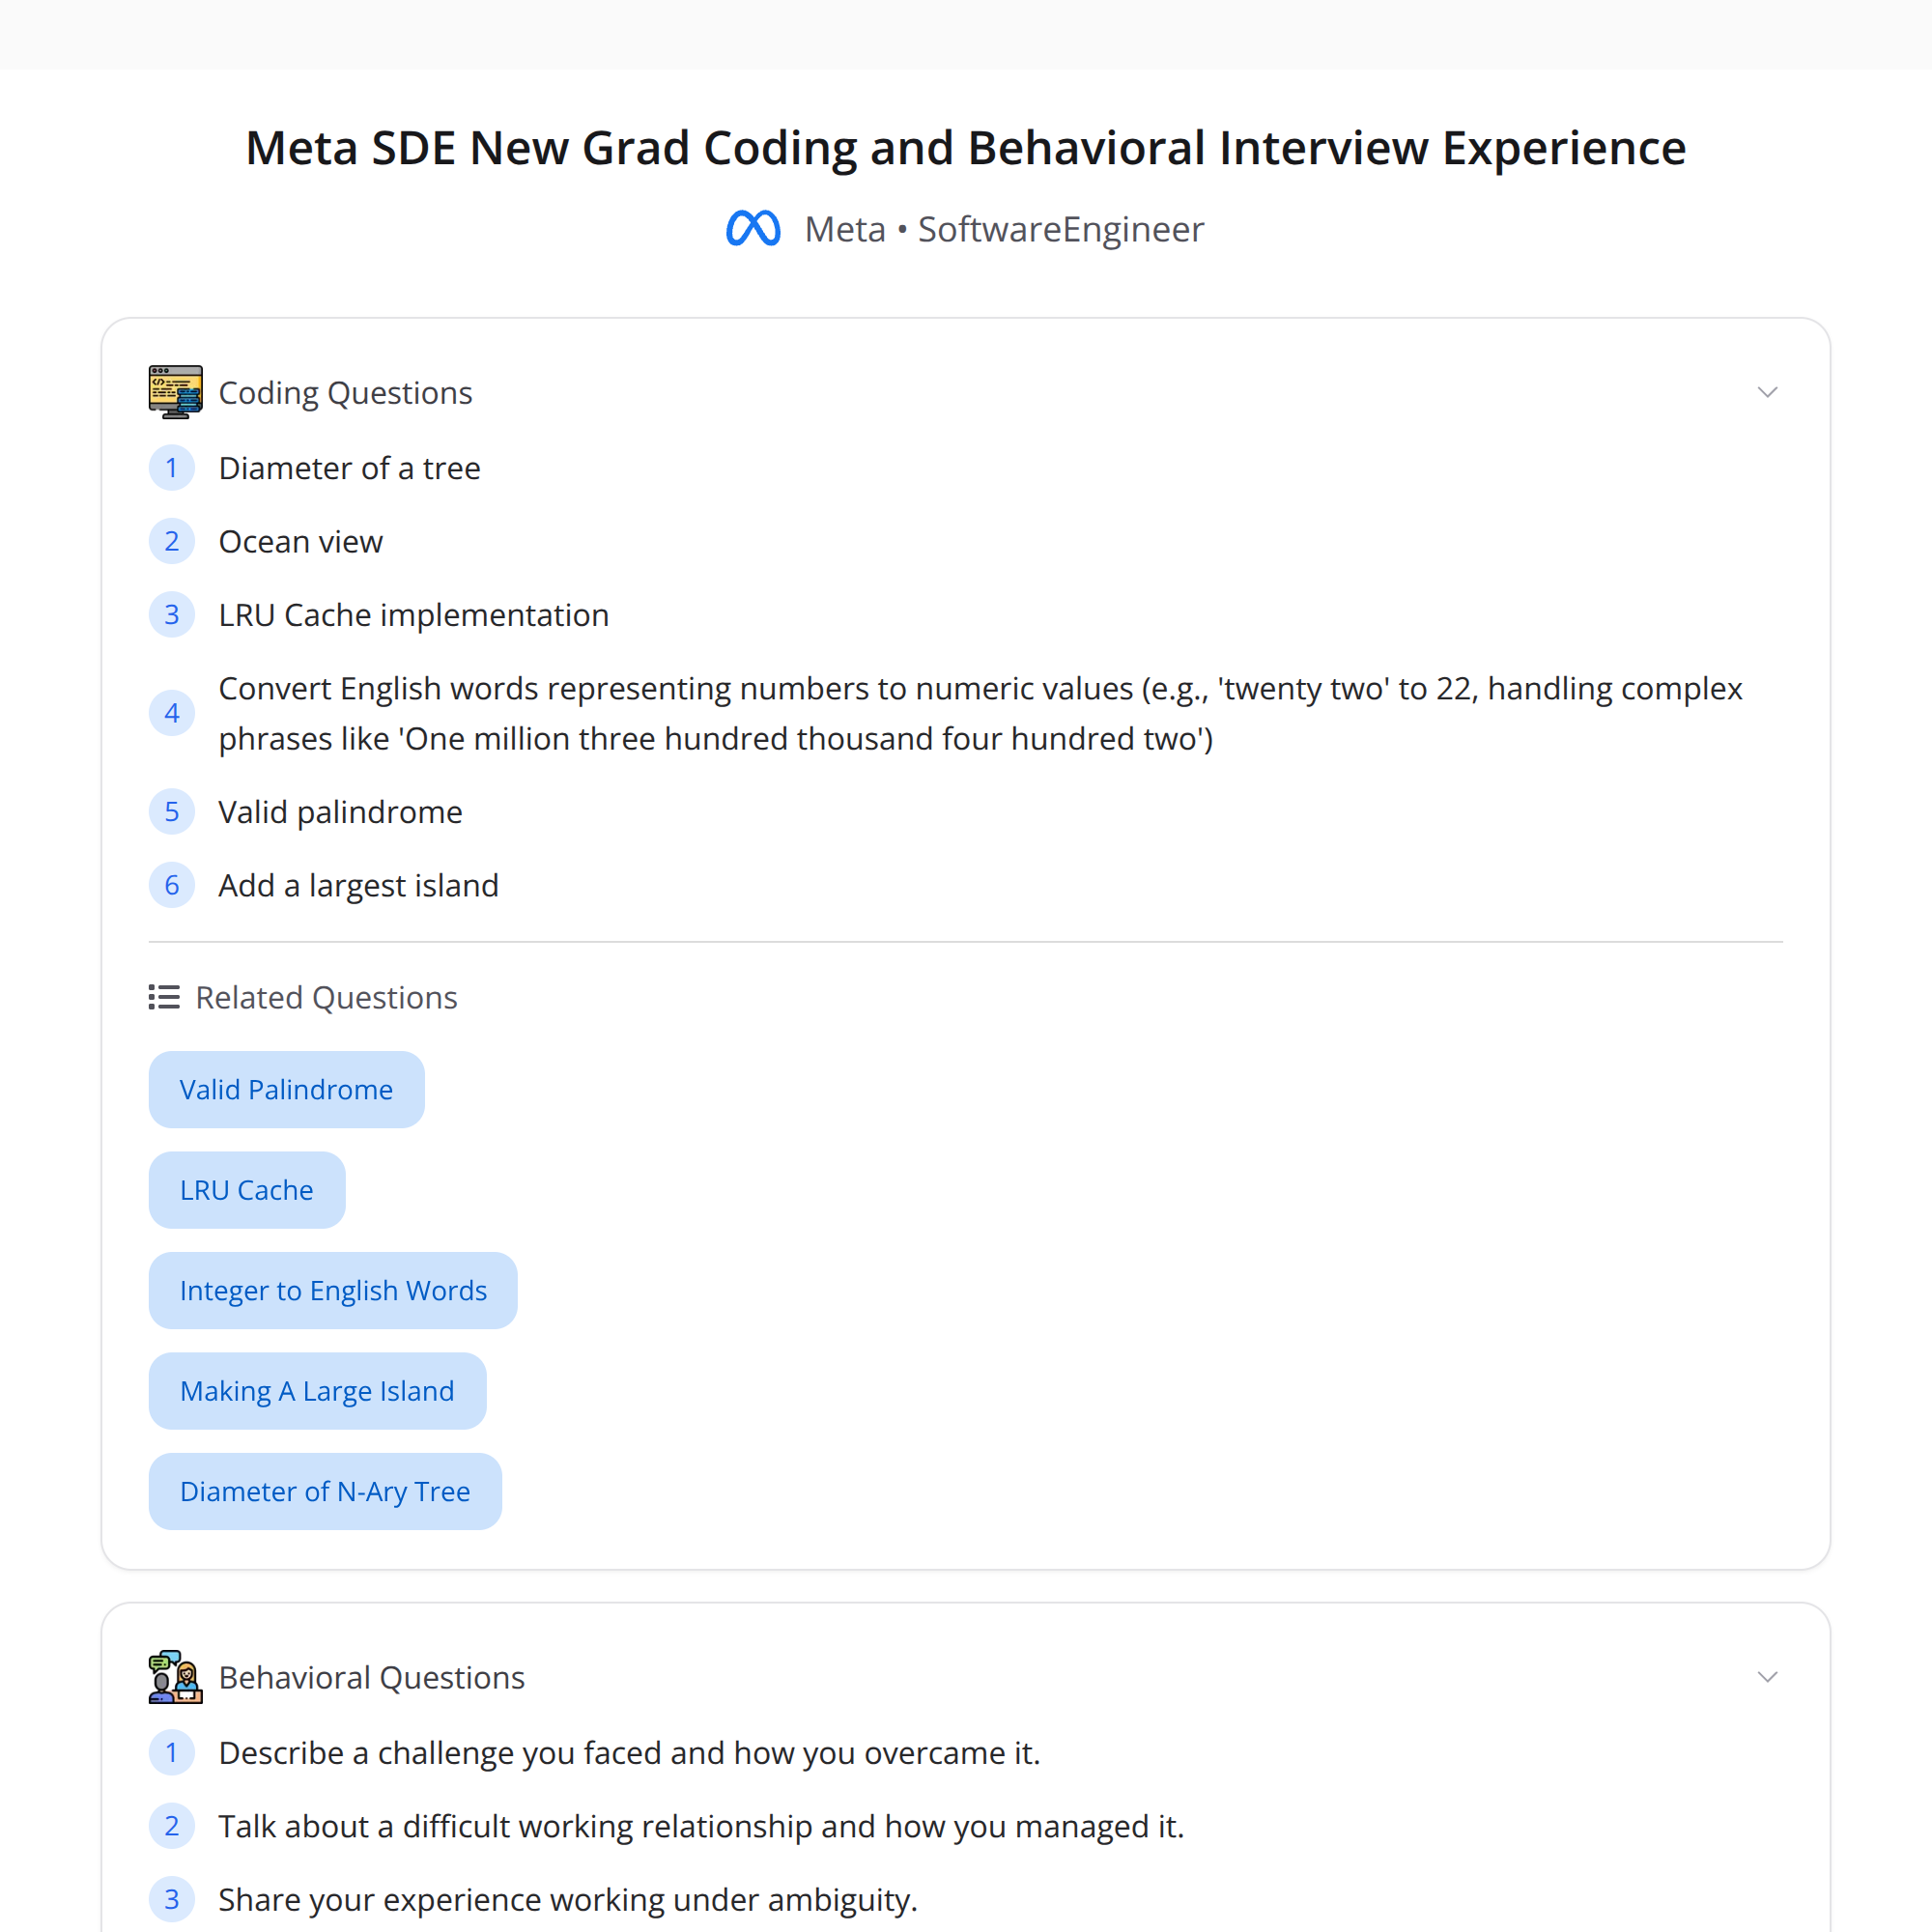Collapse the Coding Questions section chevron

(1767, 392)
